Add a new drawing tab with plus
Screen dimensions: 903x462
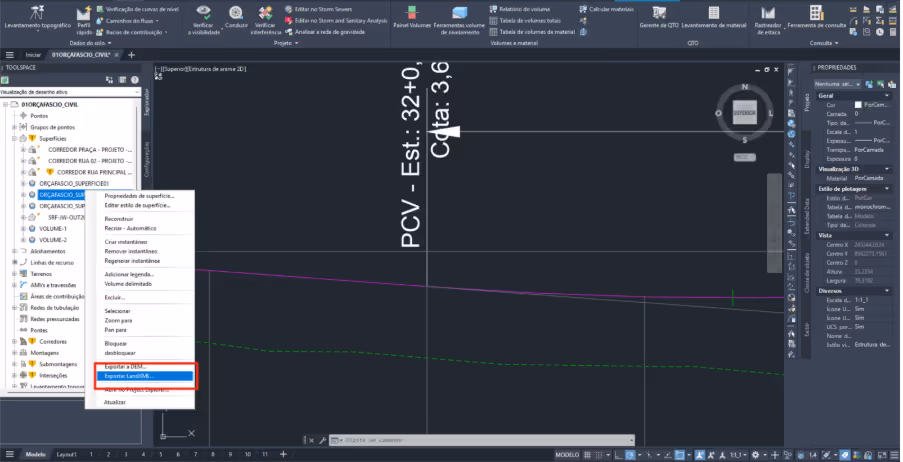pos(131,55)
